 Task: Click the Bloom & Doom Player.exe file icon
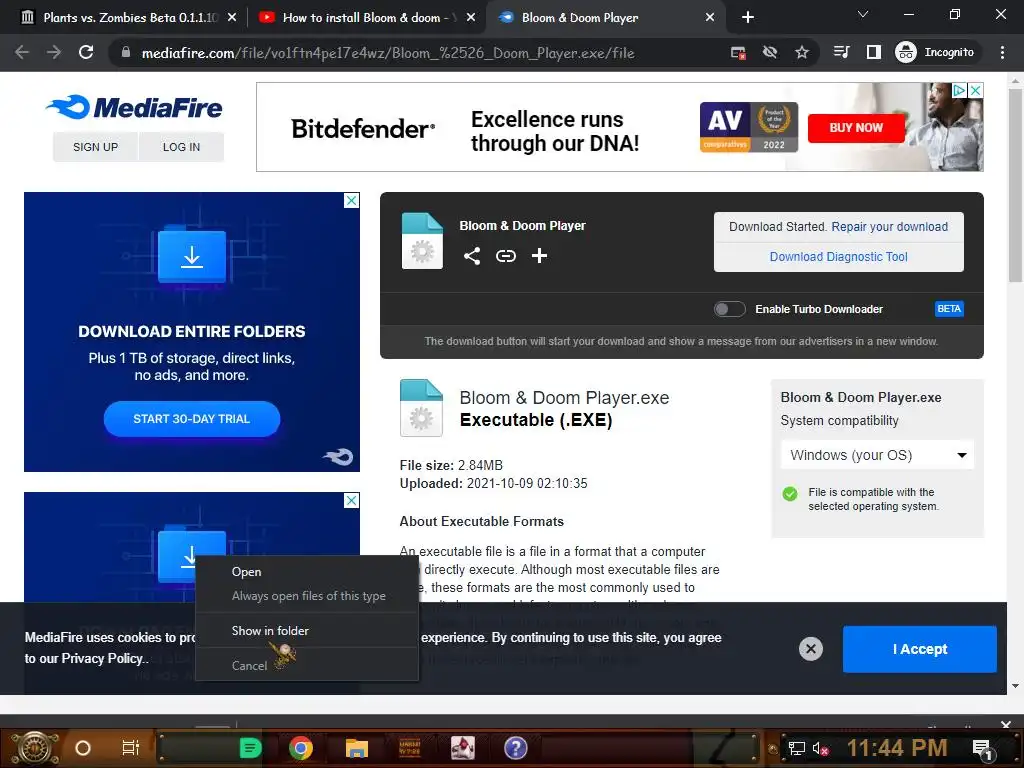coord(421,408)
